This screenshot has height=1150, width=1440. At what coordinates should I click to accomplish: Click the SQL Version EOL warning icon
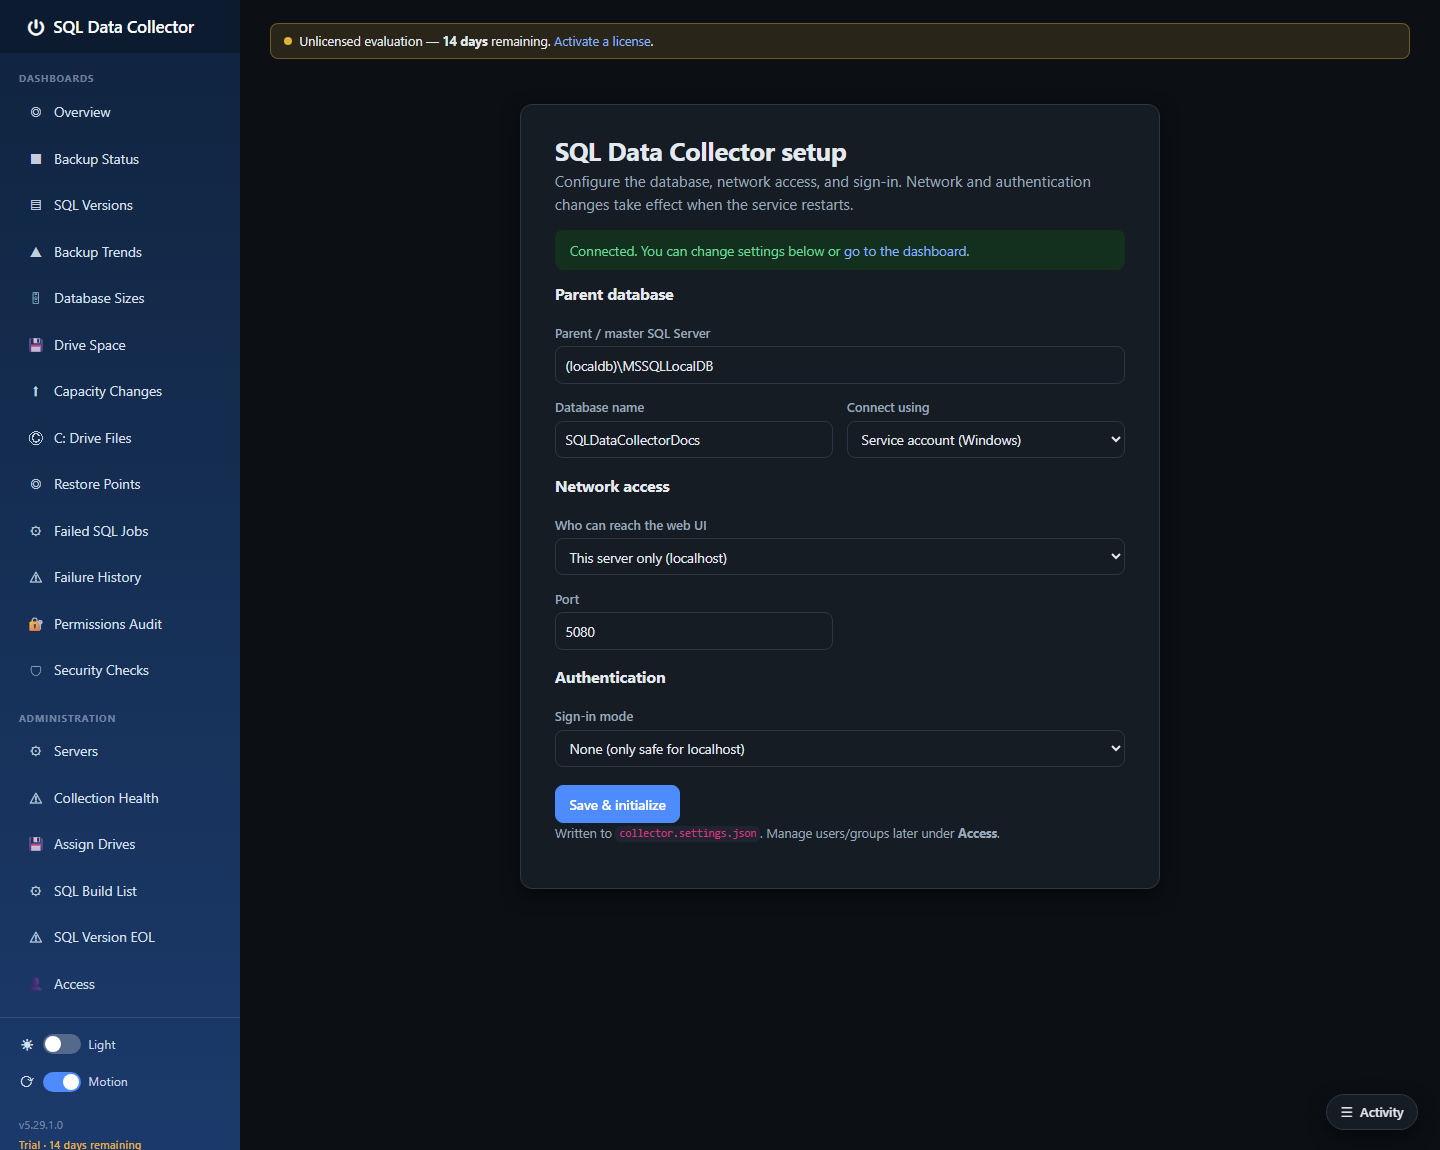pyautogui.click(x=36, y=937)
